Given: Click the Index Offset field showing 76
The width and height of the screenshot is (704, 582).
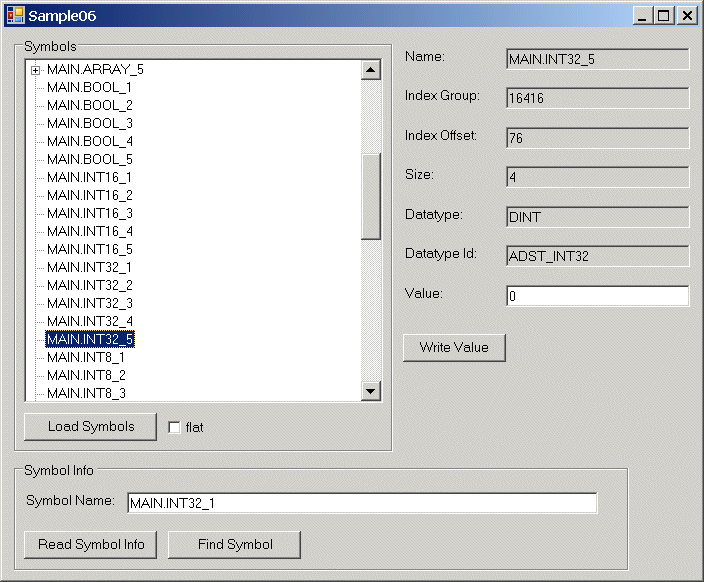Looking at the screenshot, I should [x=598, y=138].
